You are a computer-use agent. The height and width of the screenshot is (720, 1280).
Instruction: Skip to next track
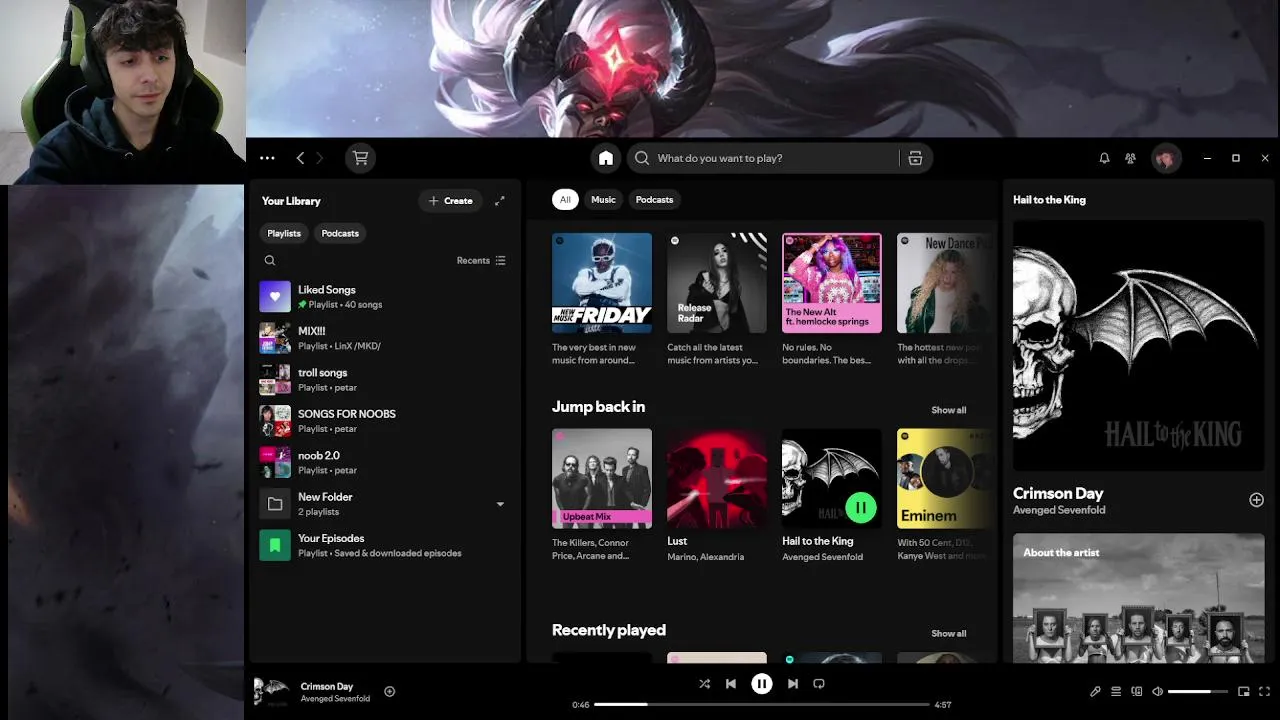[793, 684]
